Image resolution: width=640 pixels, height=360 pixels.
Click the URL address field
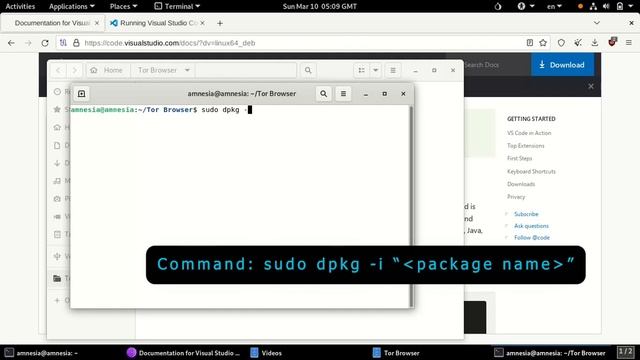(302, 43)
